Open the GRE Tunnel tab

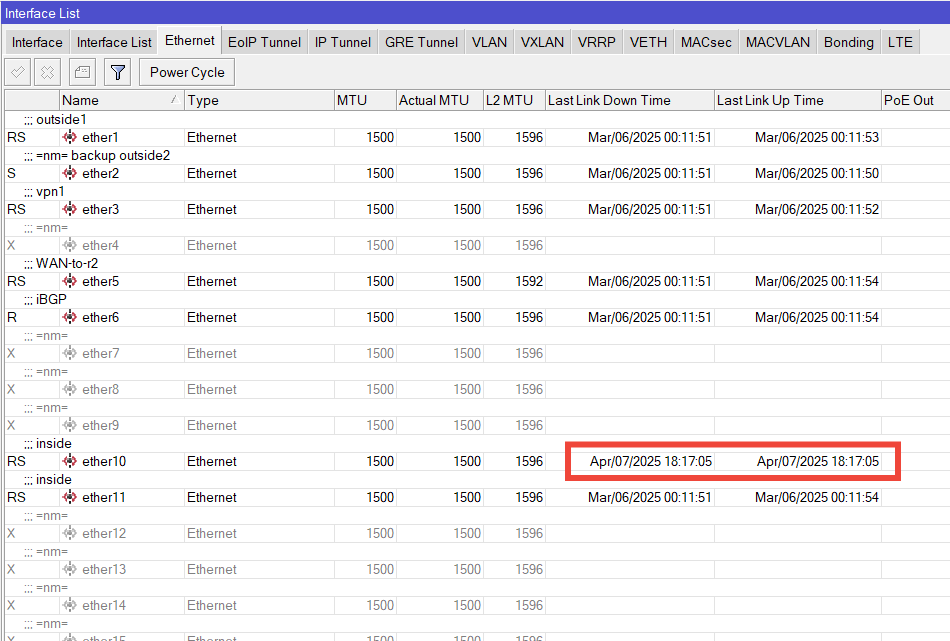click(422, 42)
